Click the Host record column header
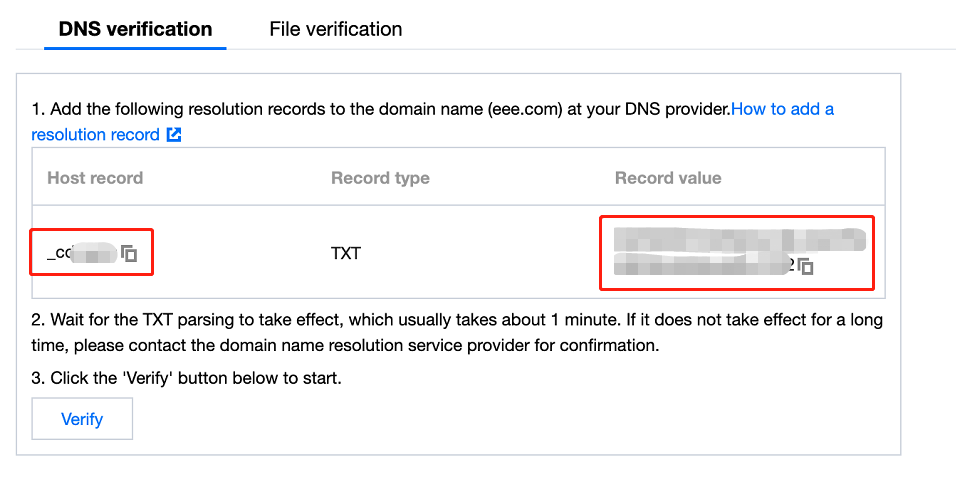This screenshot has height=481, width=956. [x=95, y=178]
